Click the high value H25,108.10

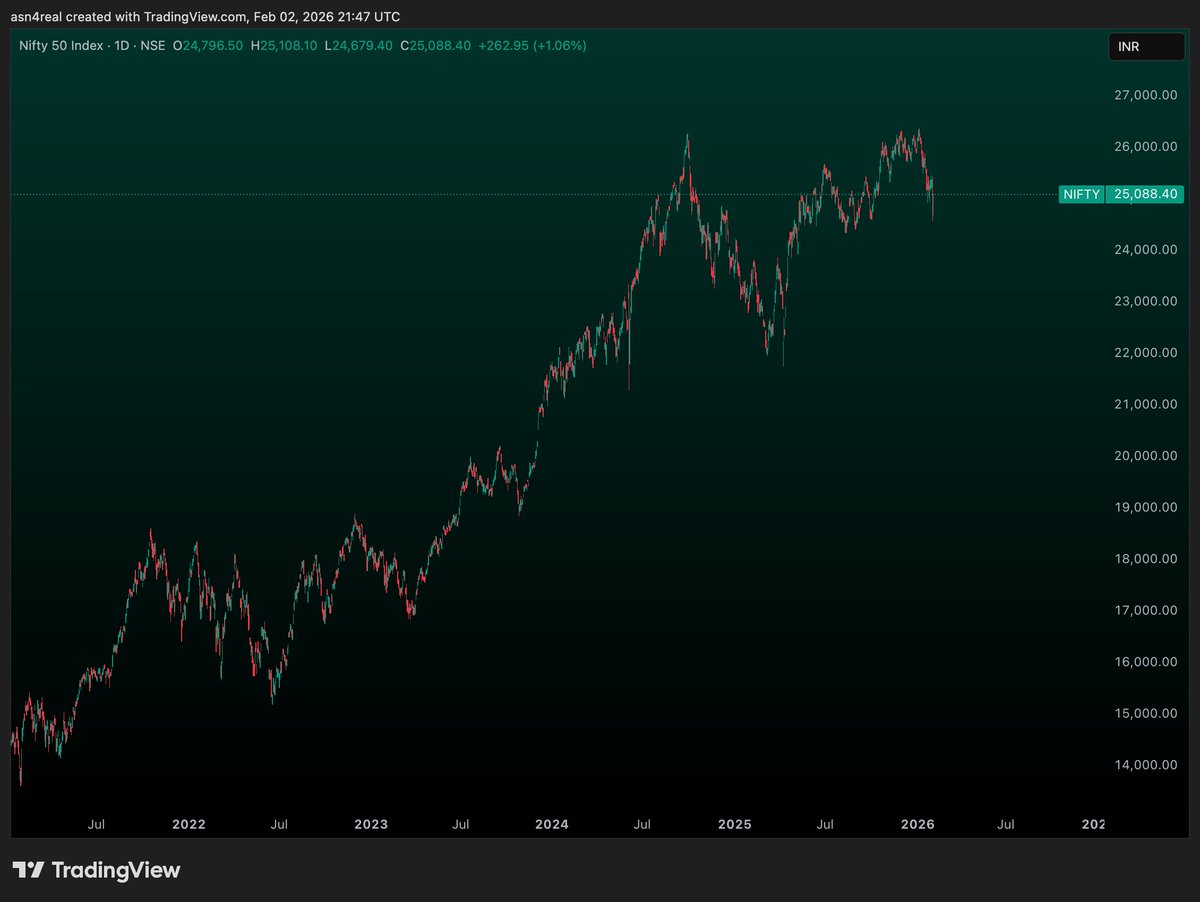click(284, 46)
